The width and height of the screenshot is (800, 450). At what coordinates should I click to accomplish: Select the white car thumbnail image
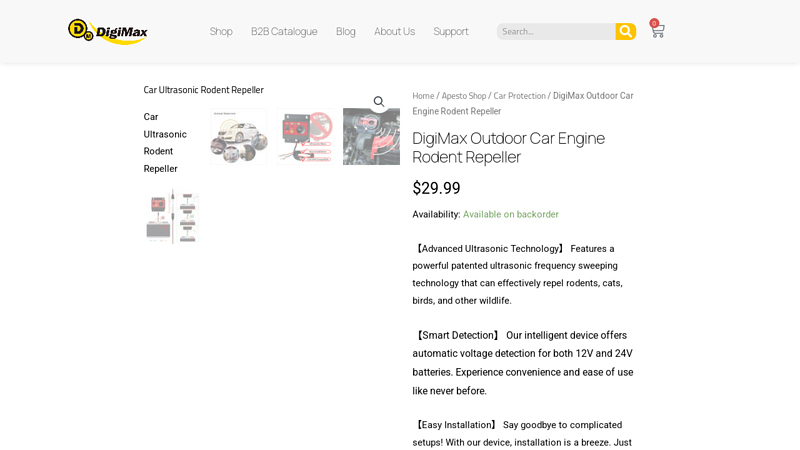click(239, 136)
